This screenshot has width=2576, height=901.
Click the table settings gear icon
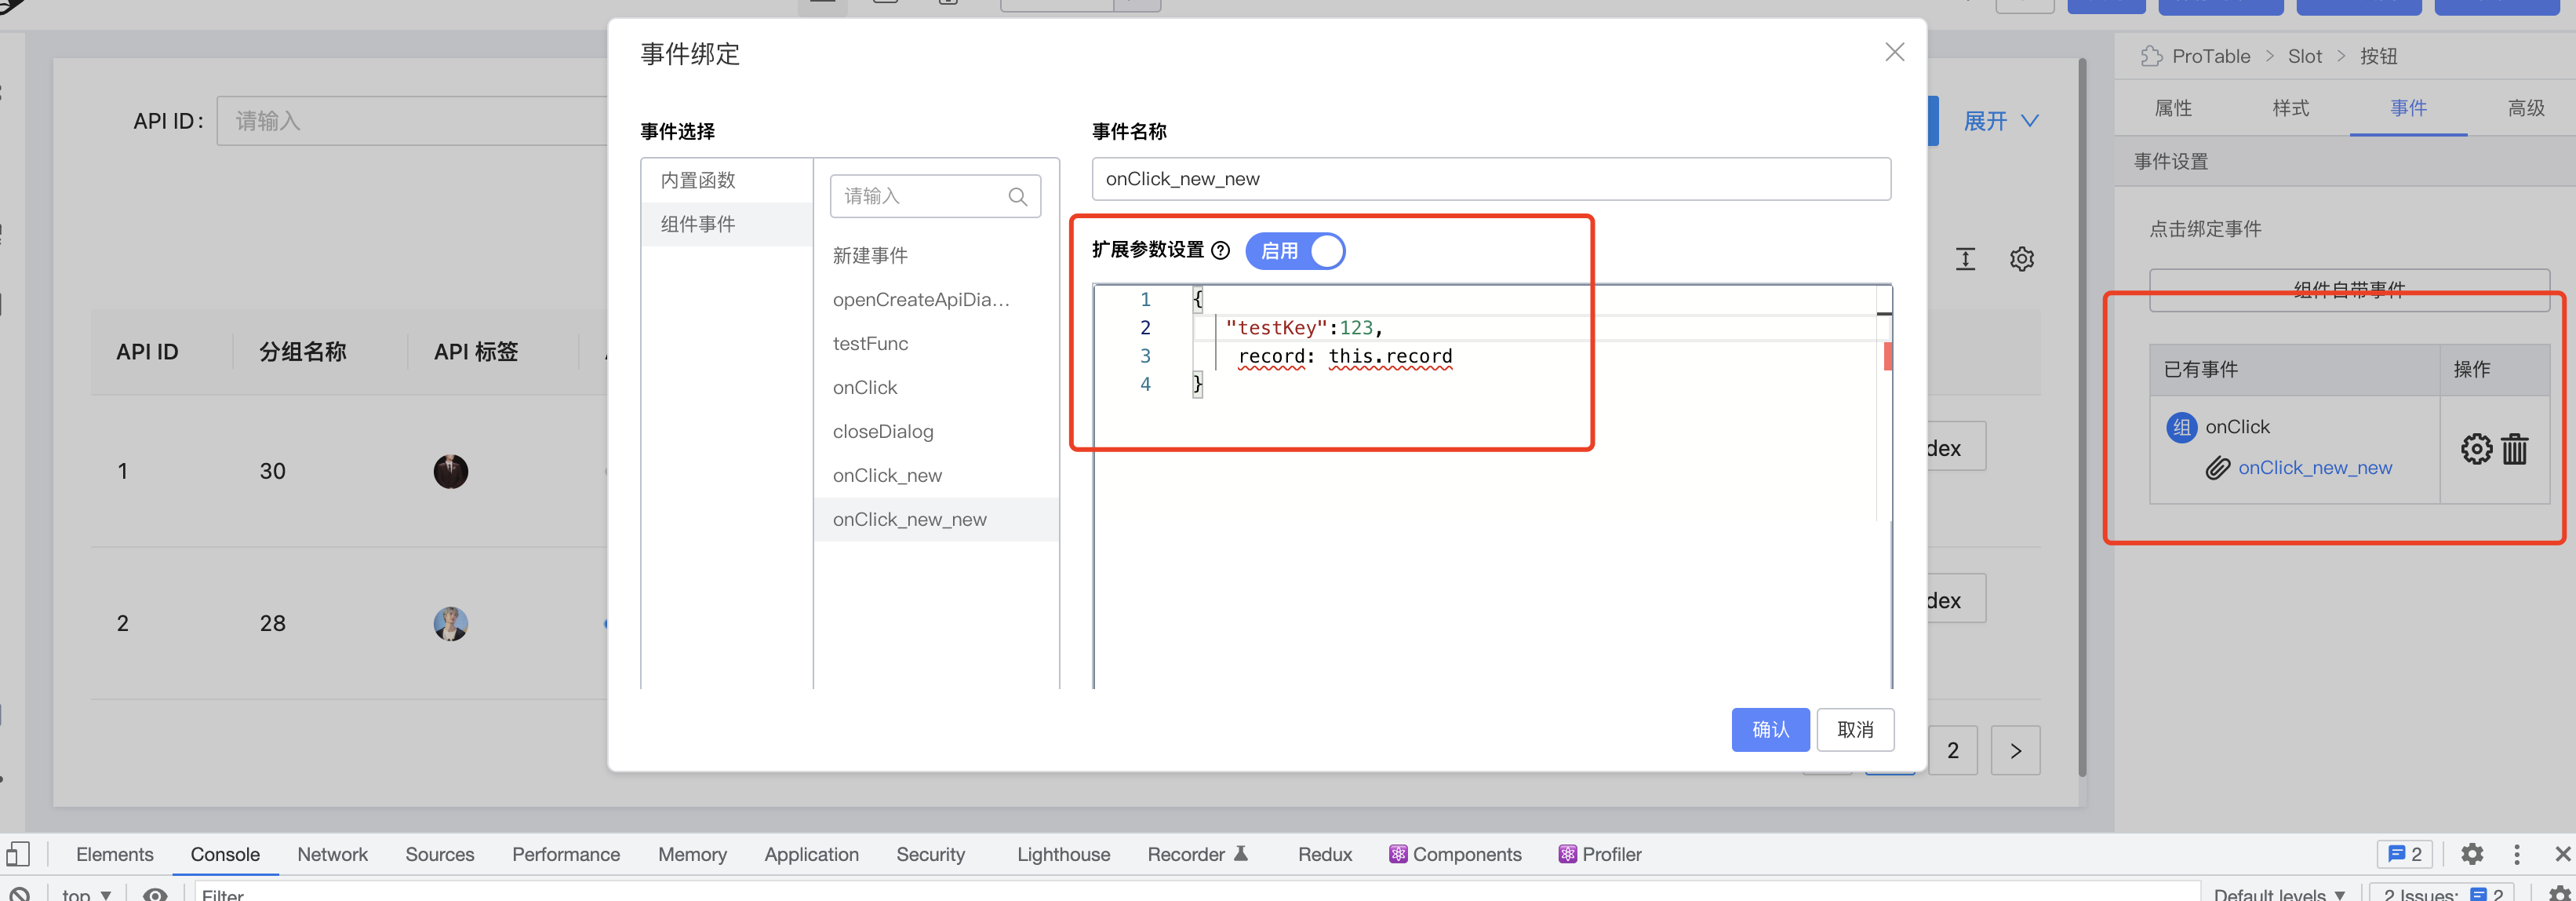(2021, 259)
